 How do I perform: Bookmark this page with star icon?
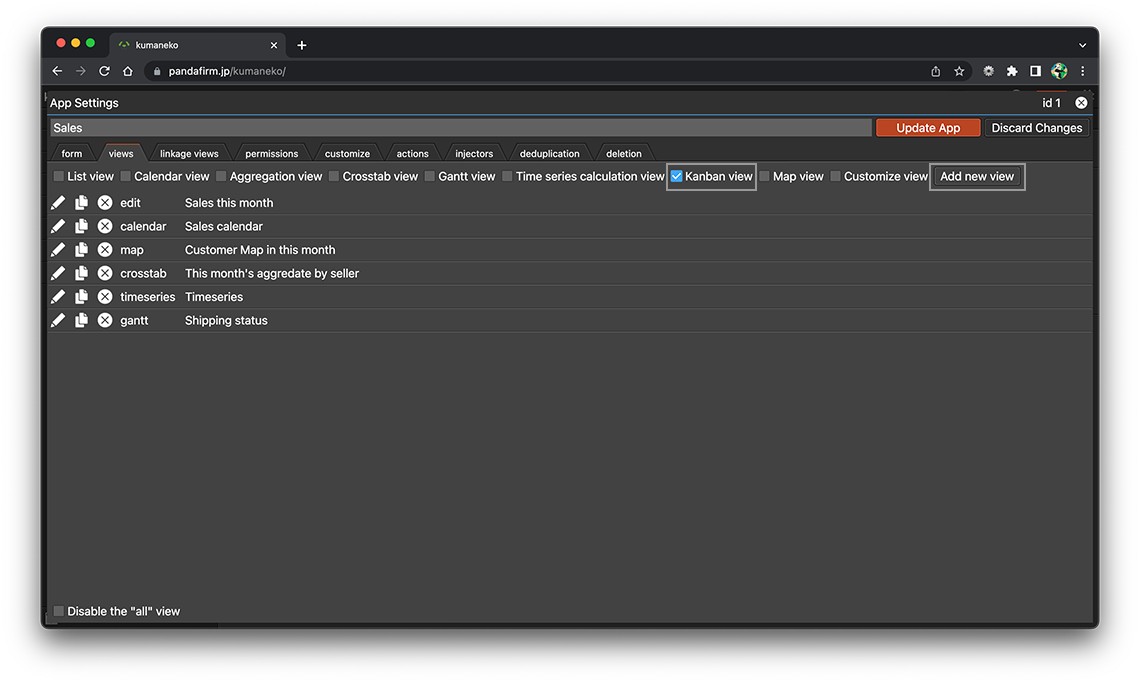point(959,71)
